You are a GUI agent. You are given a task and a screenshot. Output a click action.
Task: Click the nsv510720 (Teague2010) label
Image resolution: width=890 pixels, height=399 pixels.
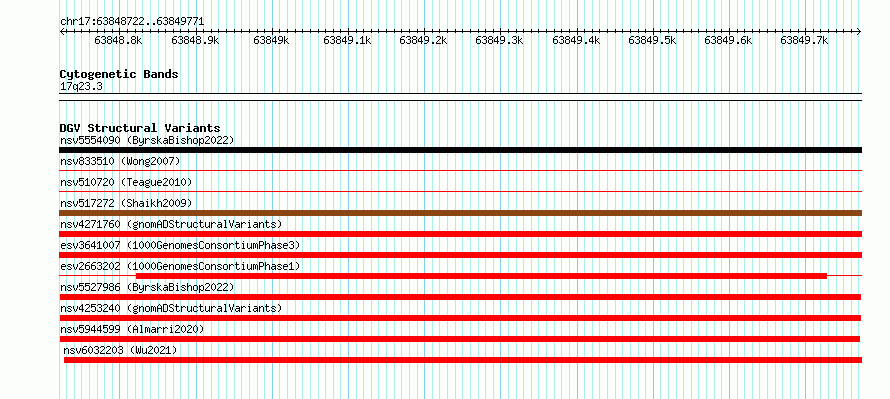(126, 182)
